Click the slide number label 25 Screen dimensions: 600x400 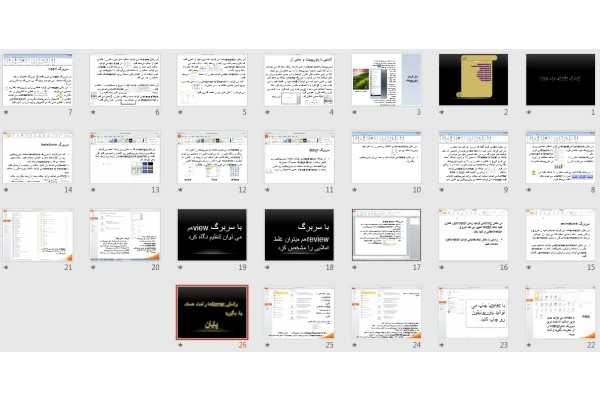click(x=329, y=345)
